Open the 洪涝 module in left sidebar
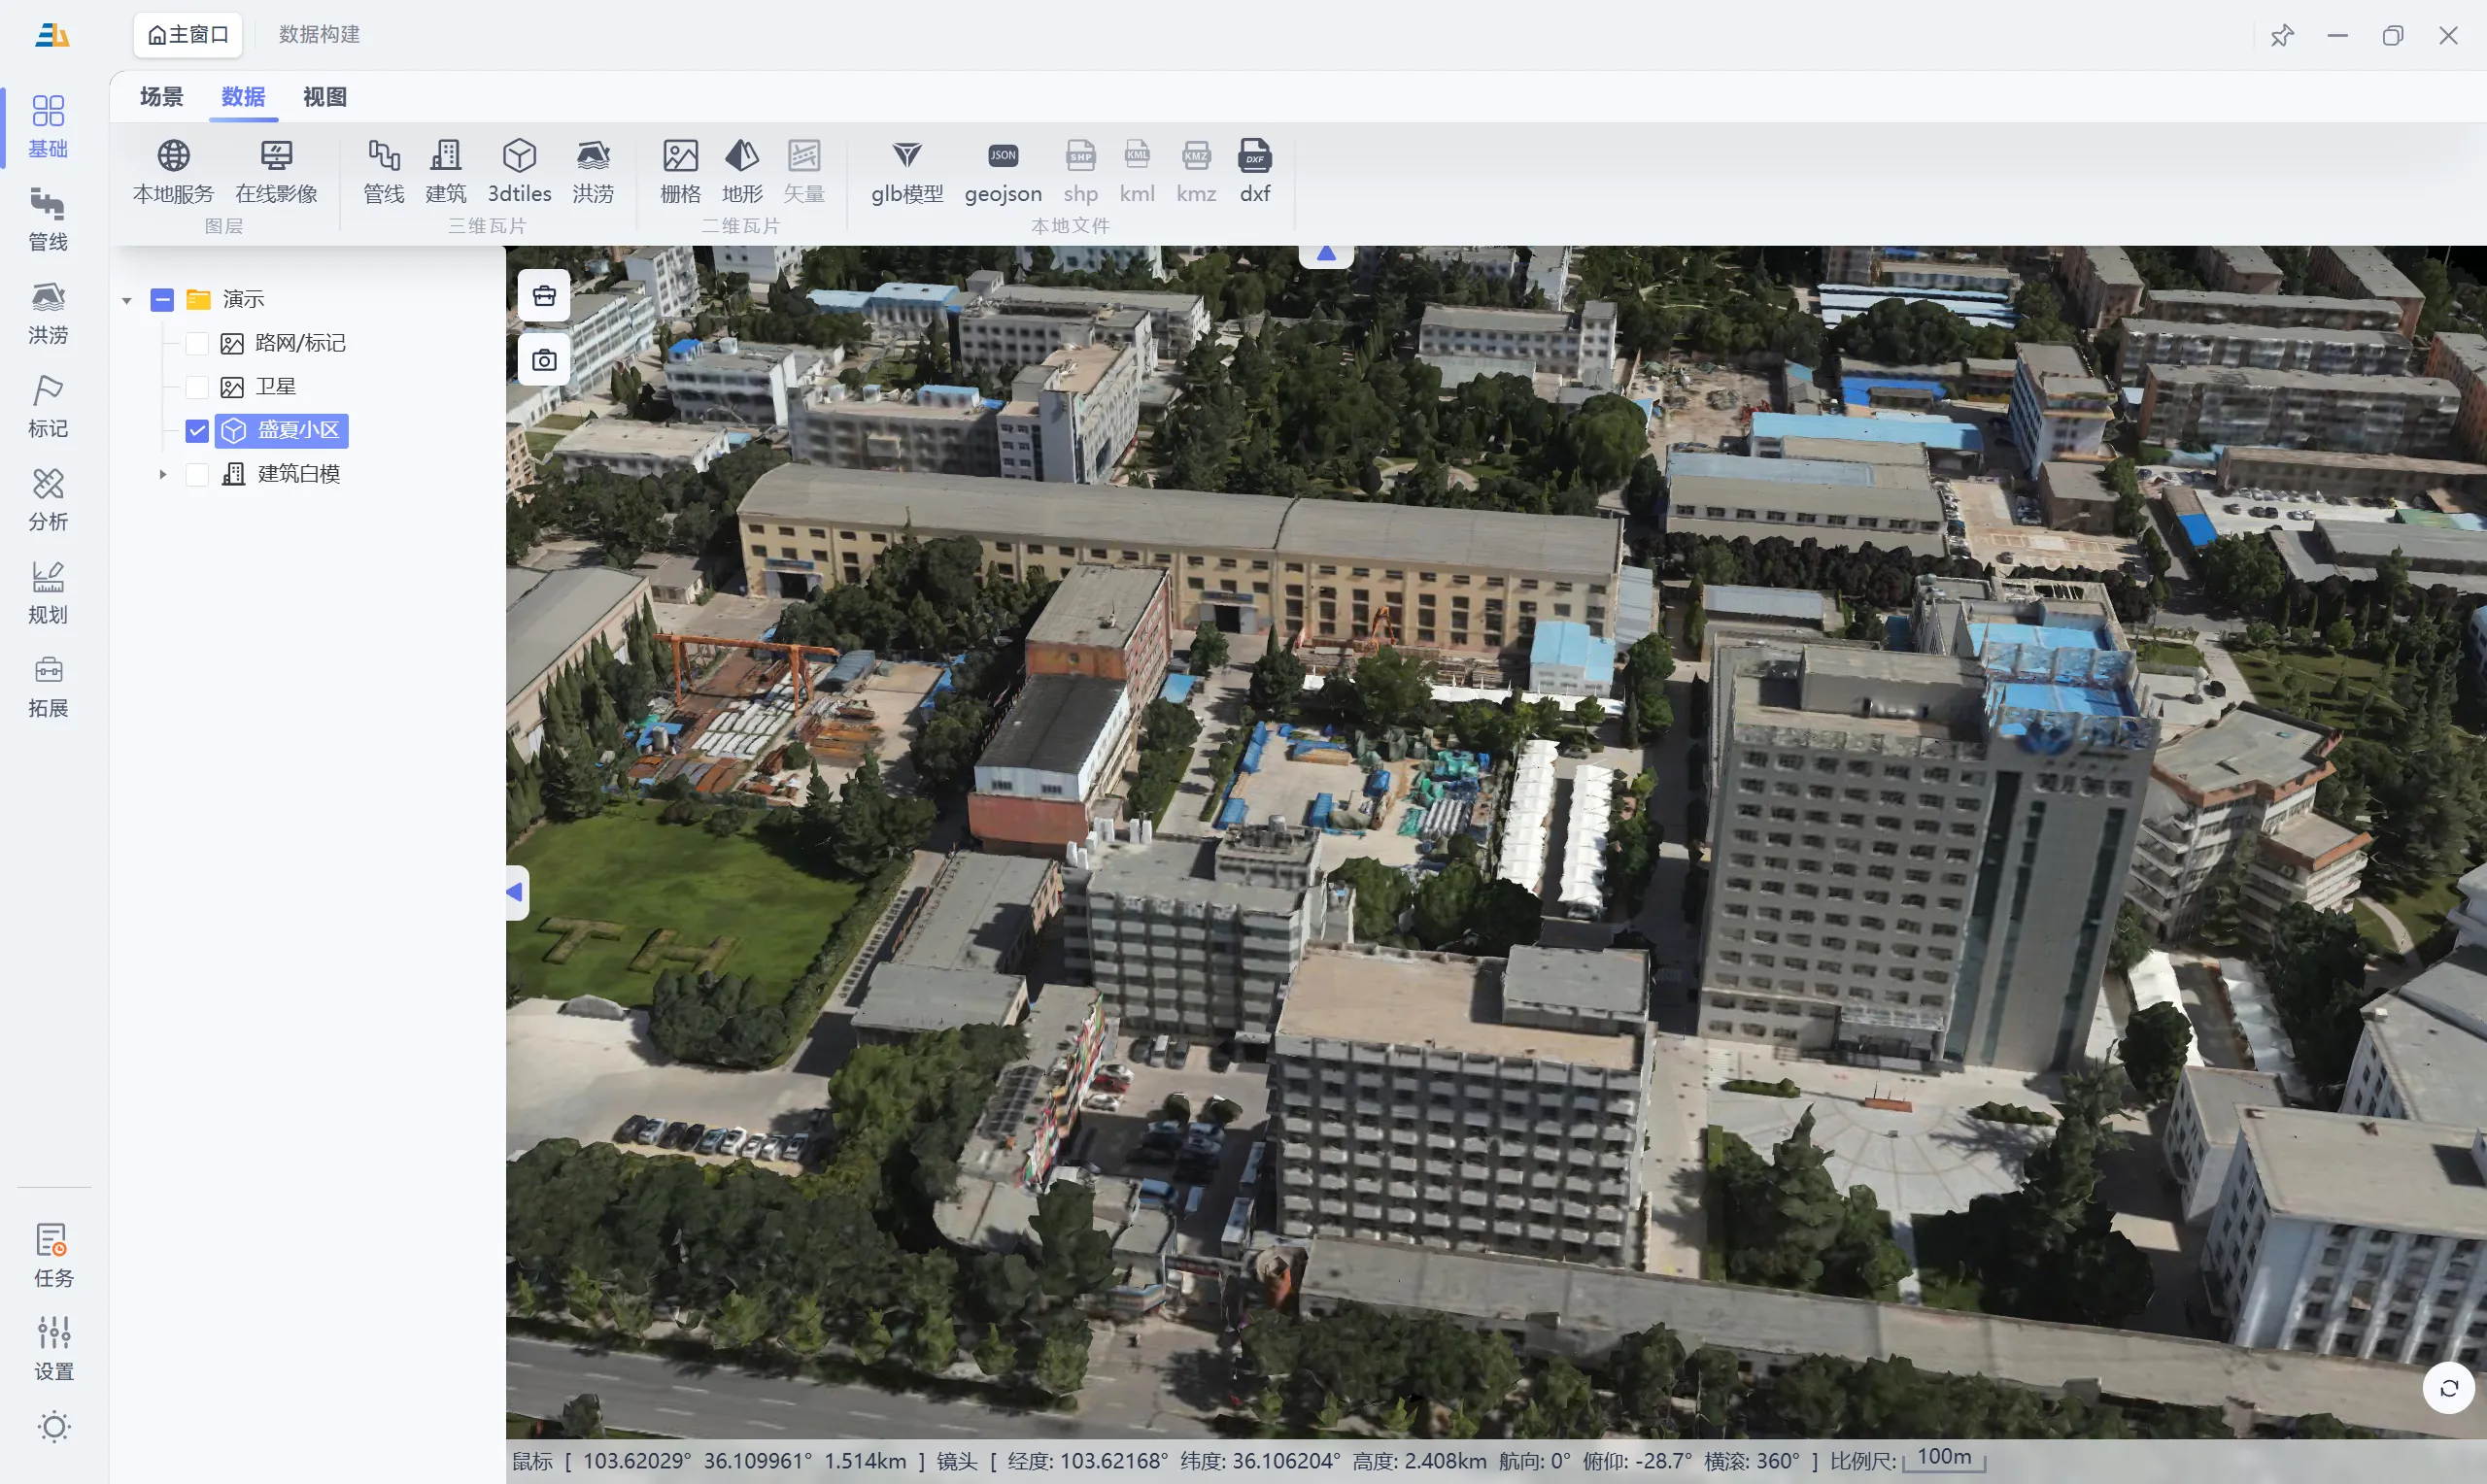 [48, 313]
